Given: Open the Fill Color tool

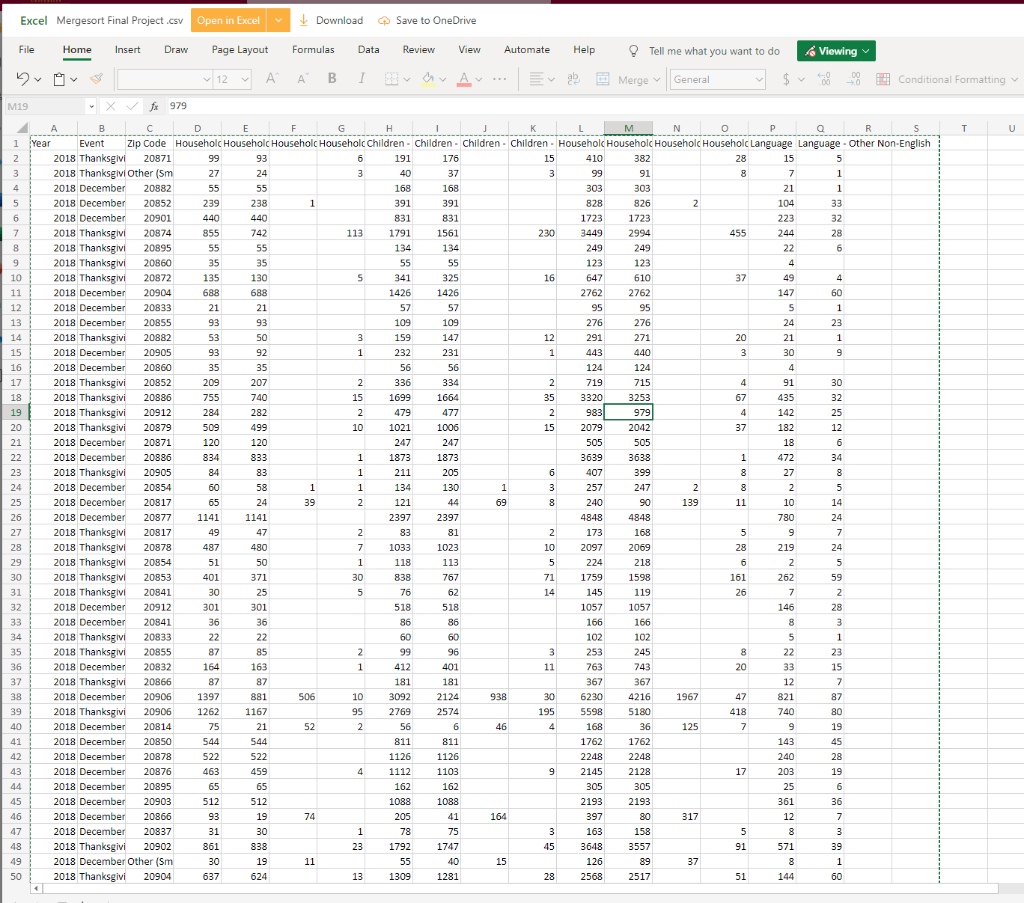Looking at the screenshot, I should 428,79.
